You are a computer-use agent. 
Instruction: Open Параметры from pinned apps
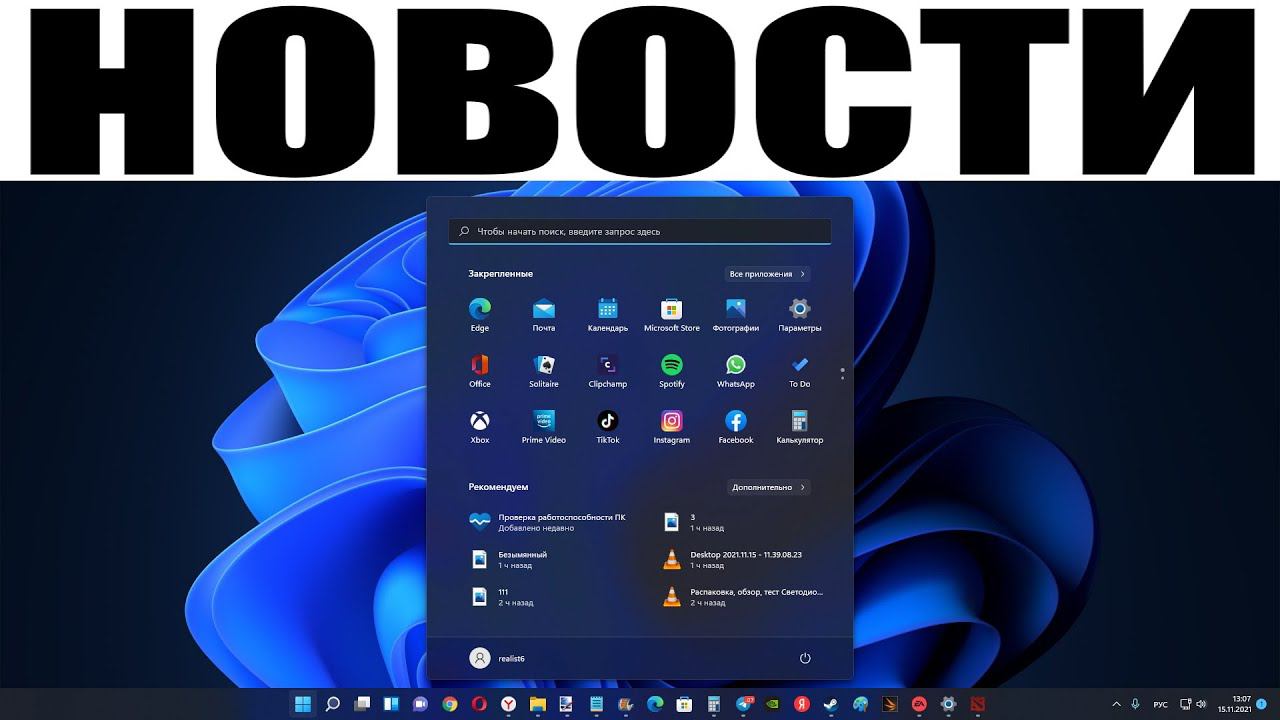(x=800, y=314)
